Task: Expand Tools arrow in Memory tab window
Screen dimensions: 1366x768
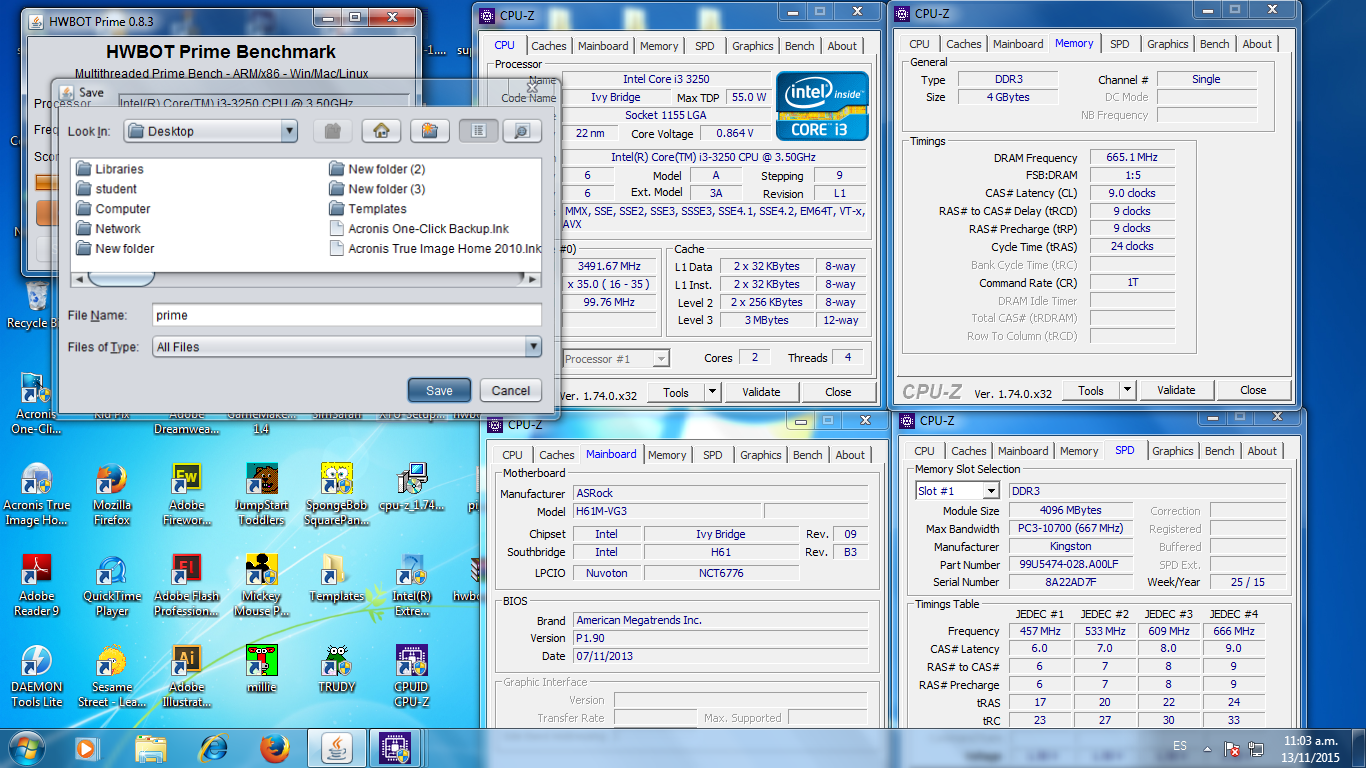Action: tap(1127, 390)
